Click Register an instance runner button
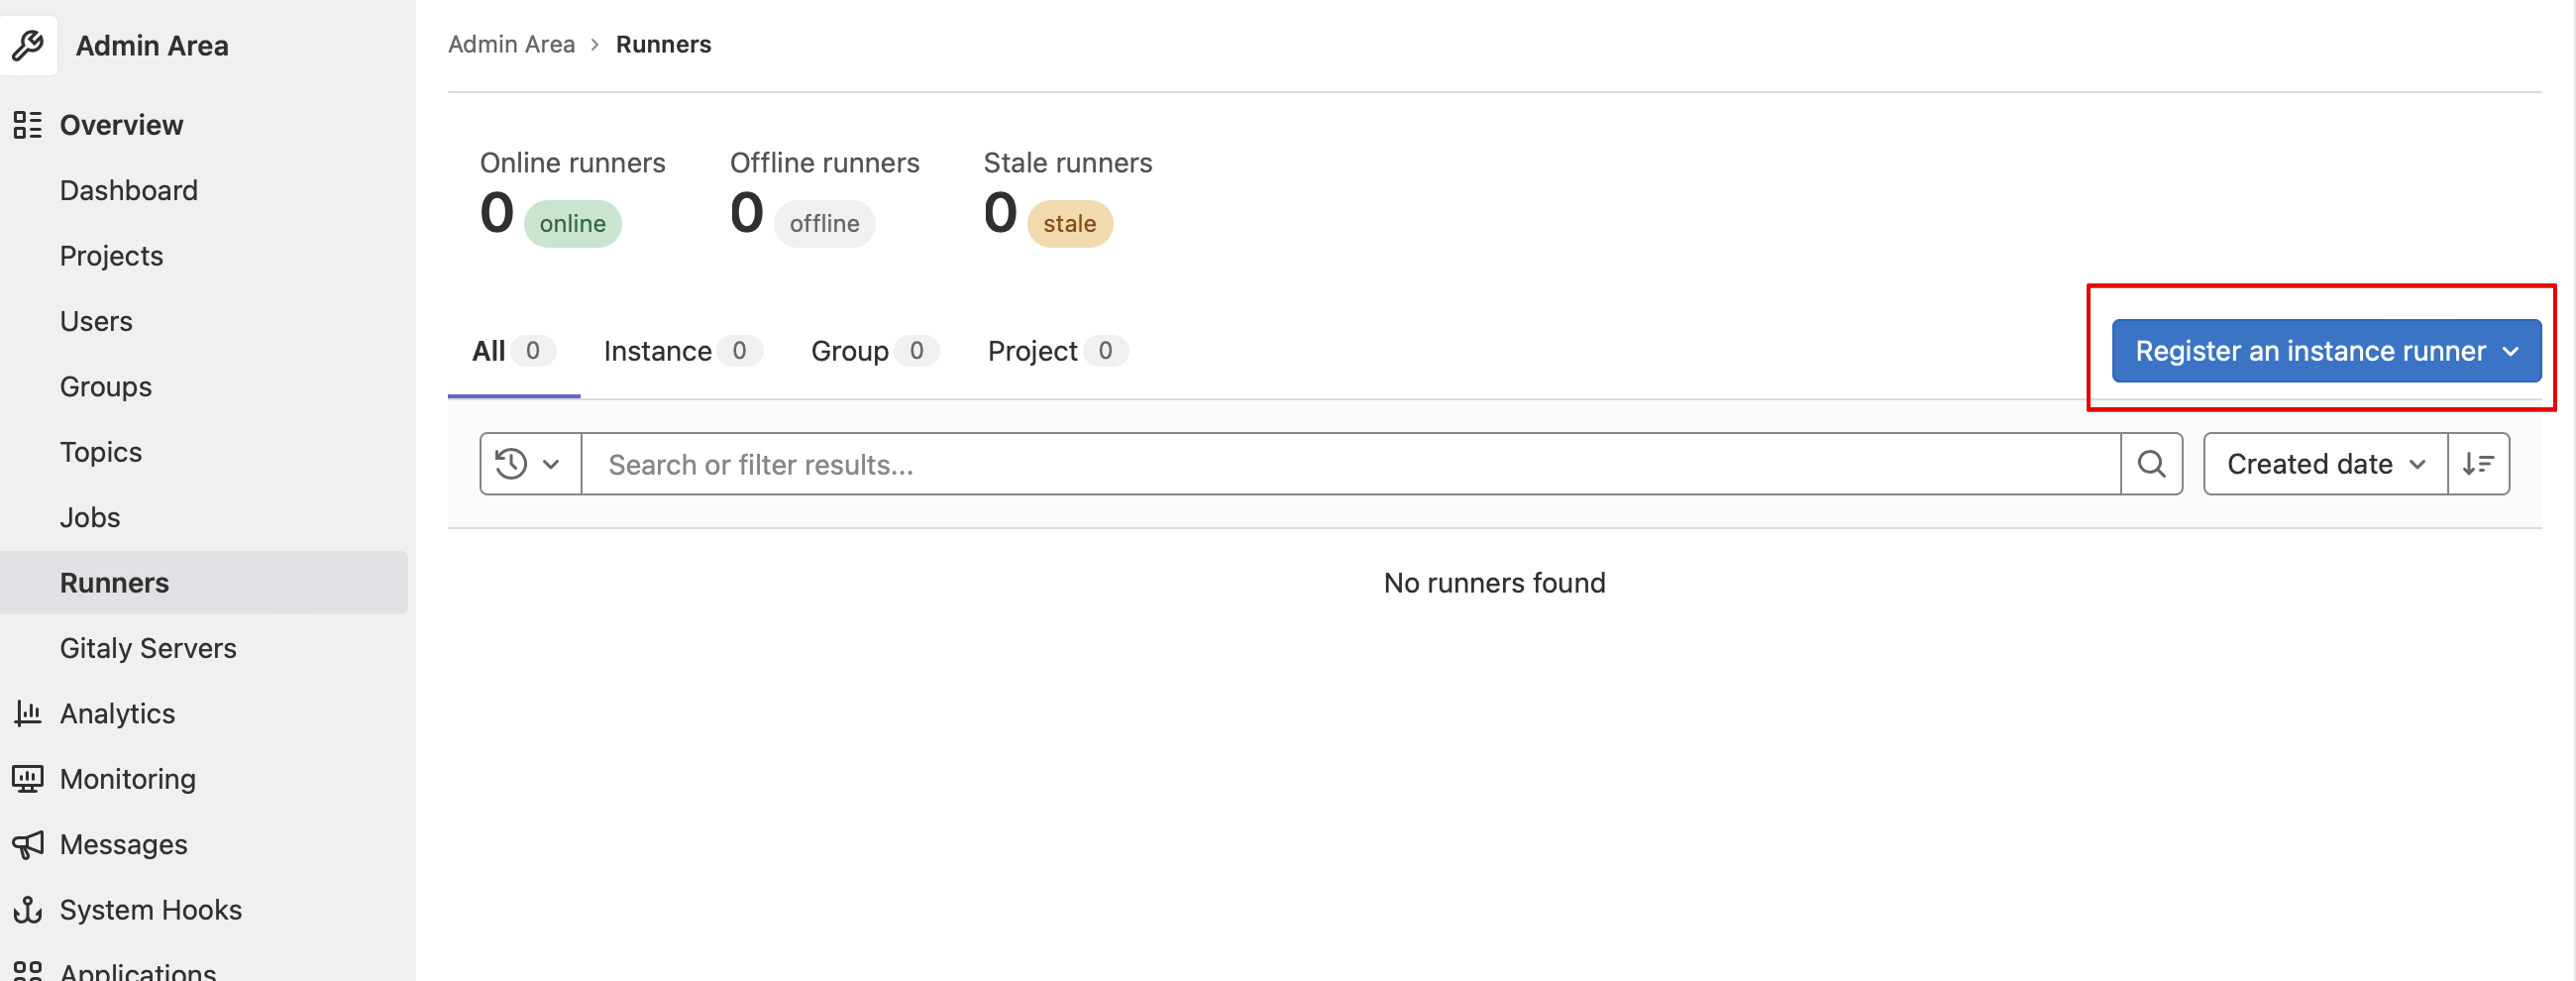This screenshot has width=2576, height=981. click(2326, 351)
